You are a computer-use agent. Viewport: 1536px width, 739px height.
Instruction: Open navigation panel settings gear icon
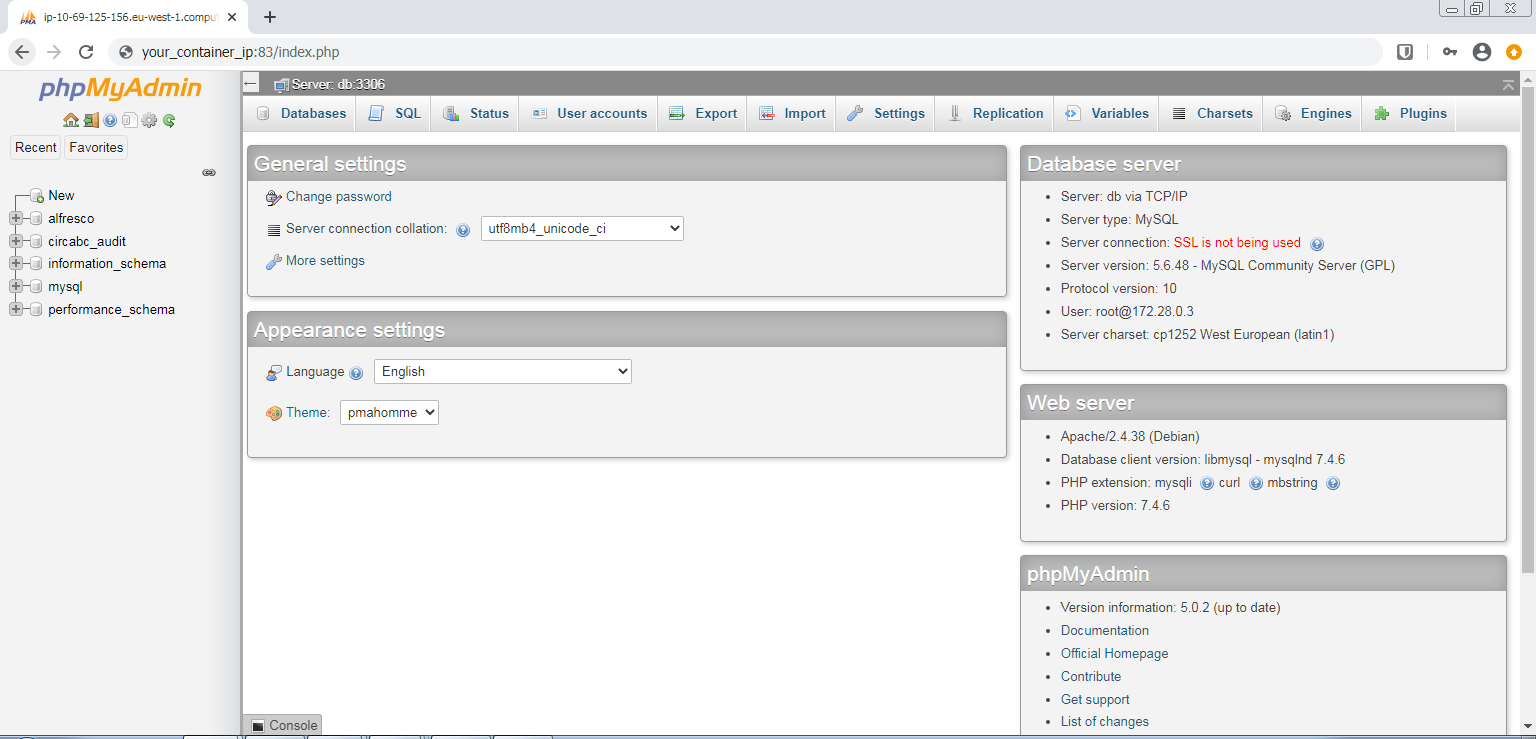pos(149,120)
